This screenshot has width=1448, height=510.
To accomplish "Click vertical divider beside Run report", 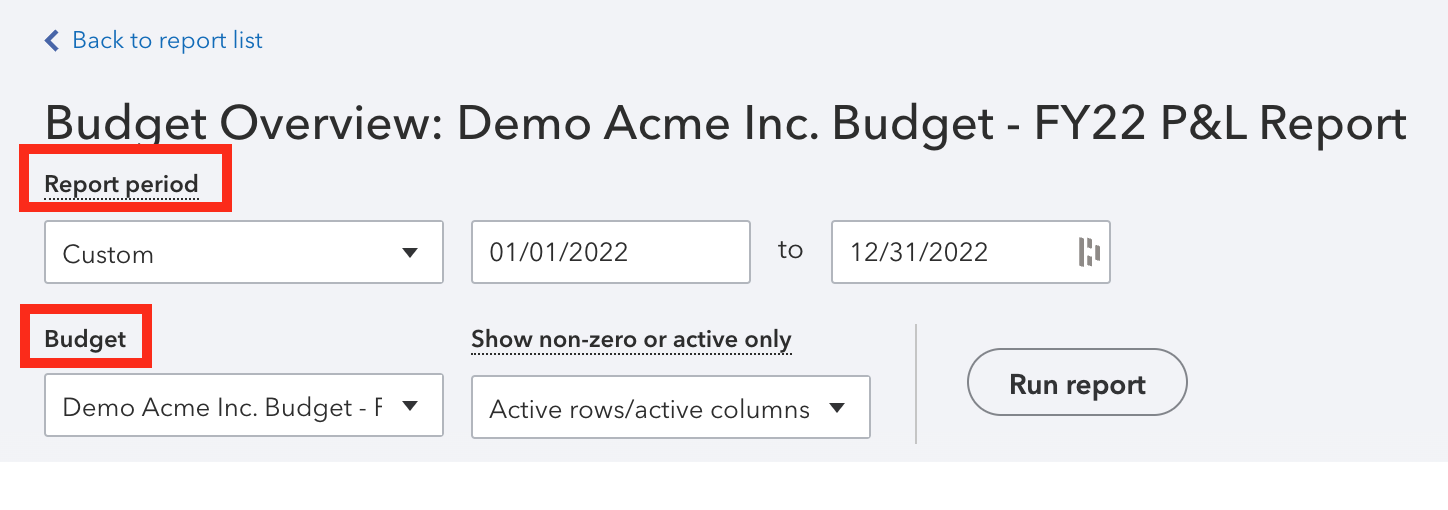I will (x=916, y=383).
